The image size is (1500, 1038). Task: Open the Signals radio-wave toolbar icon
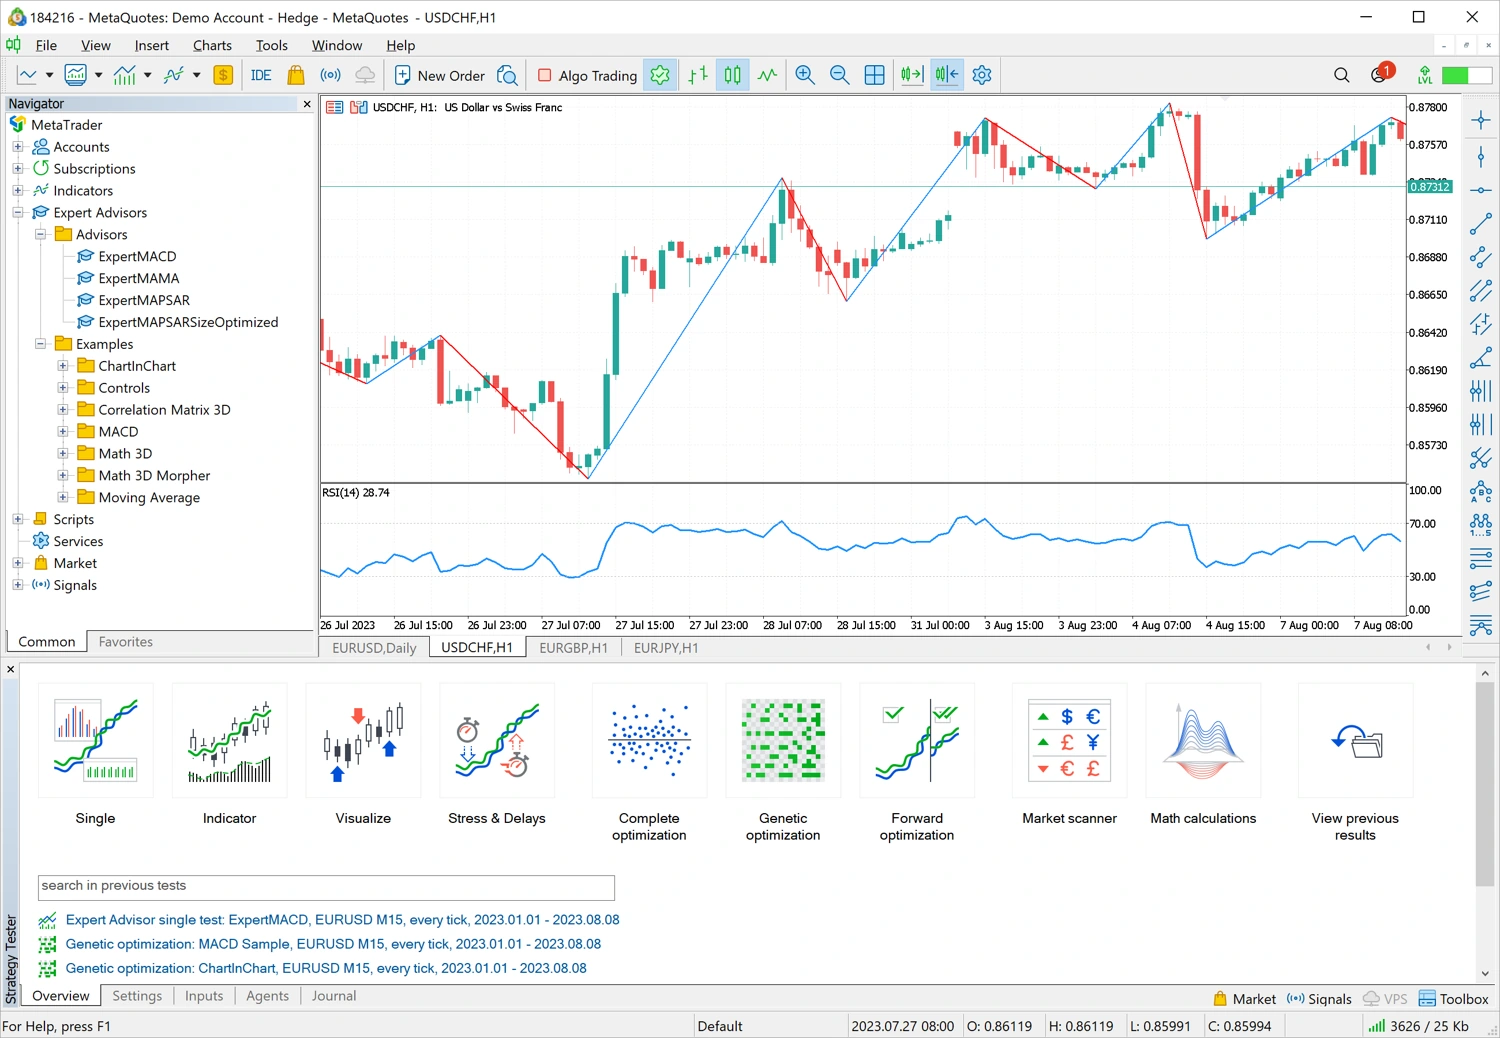pos(330,75)
